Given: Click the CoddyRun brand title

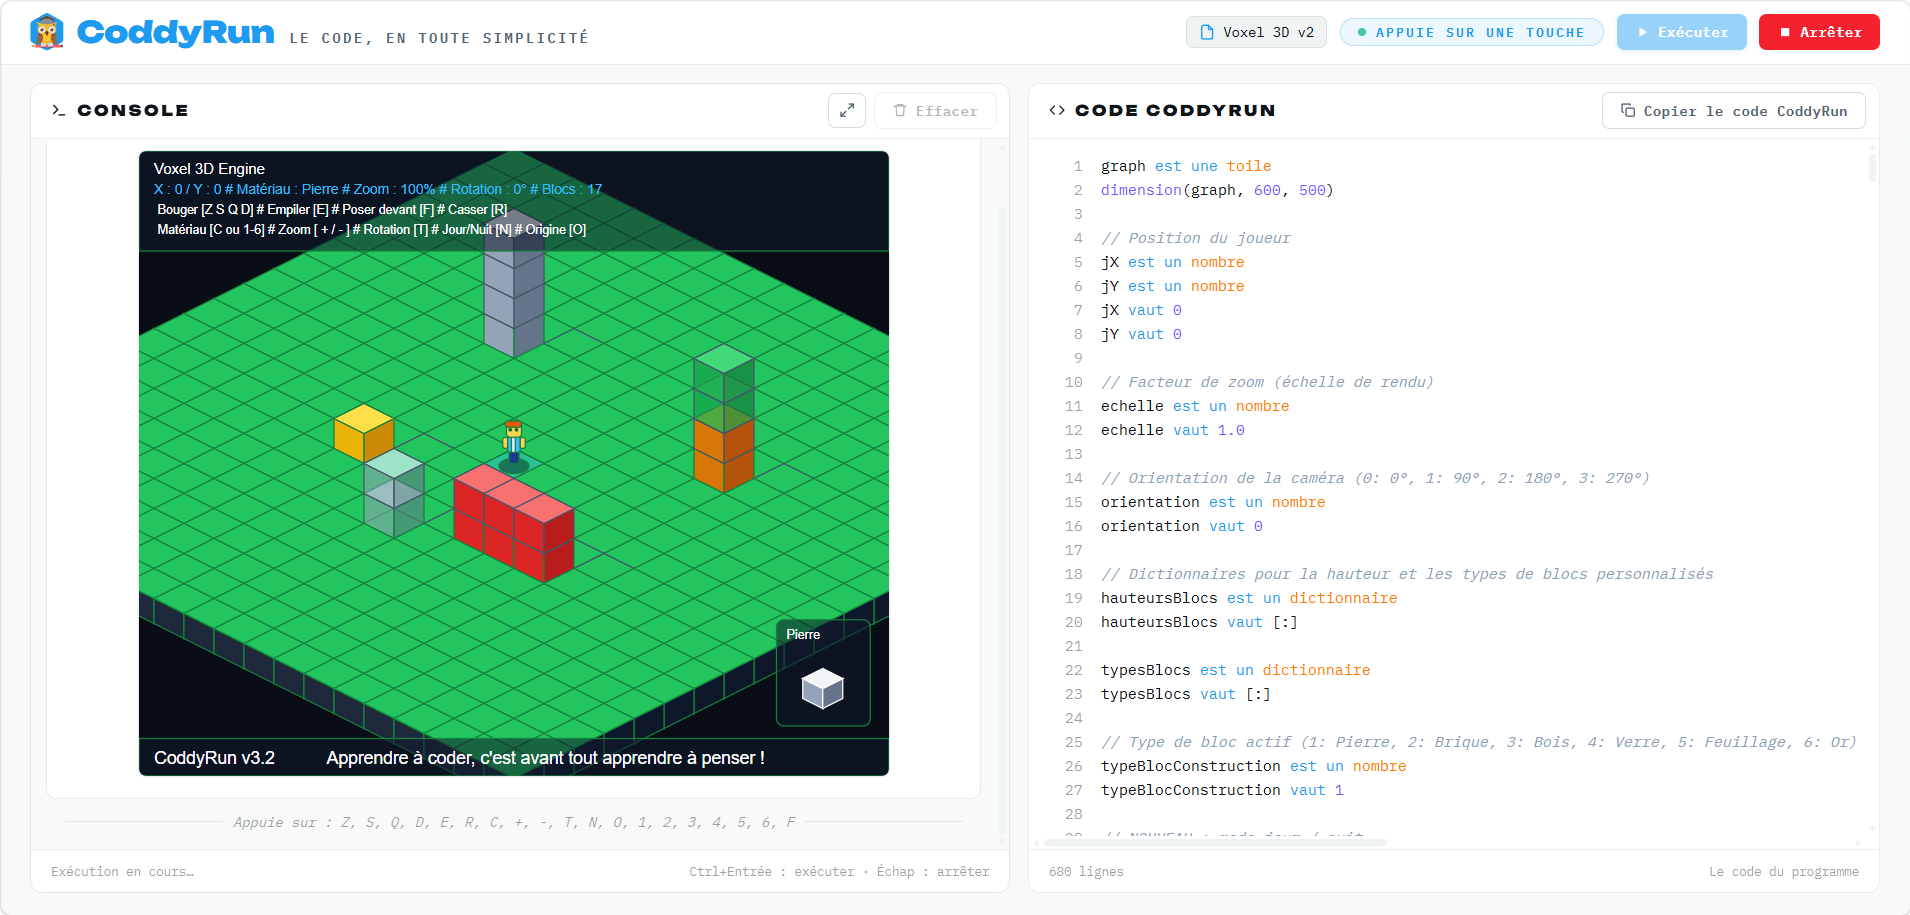Looking at the screenshot, I should pyautogui.click(x=176, y=32).
